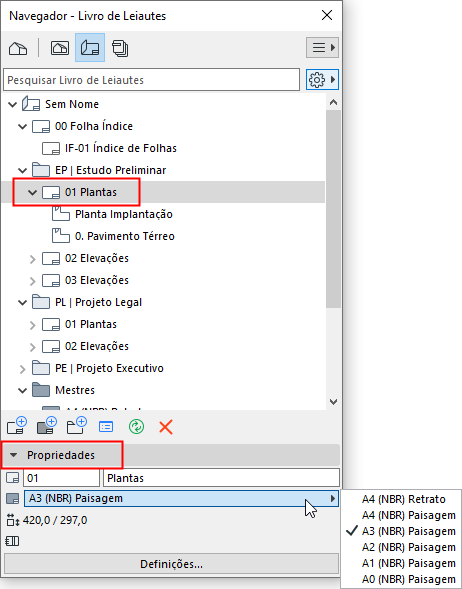Choose the checked A3 (NBR) Paisagem master
462x589 pixels.
pyautogui.click(x=409, y=532)
